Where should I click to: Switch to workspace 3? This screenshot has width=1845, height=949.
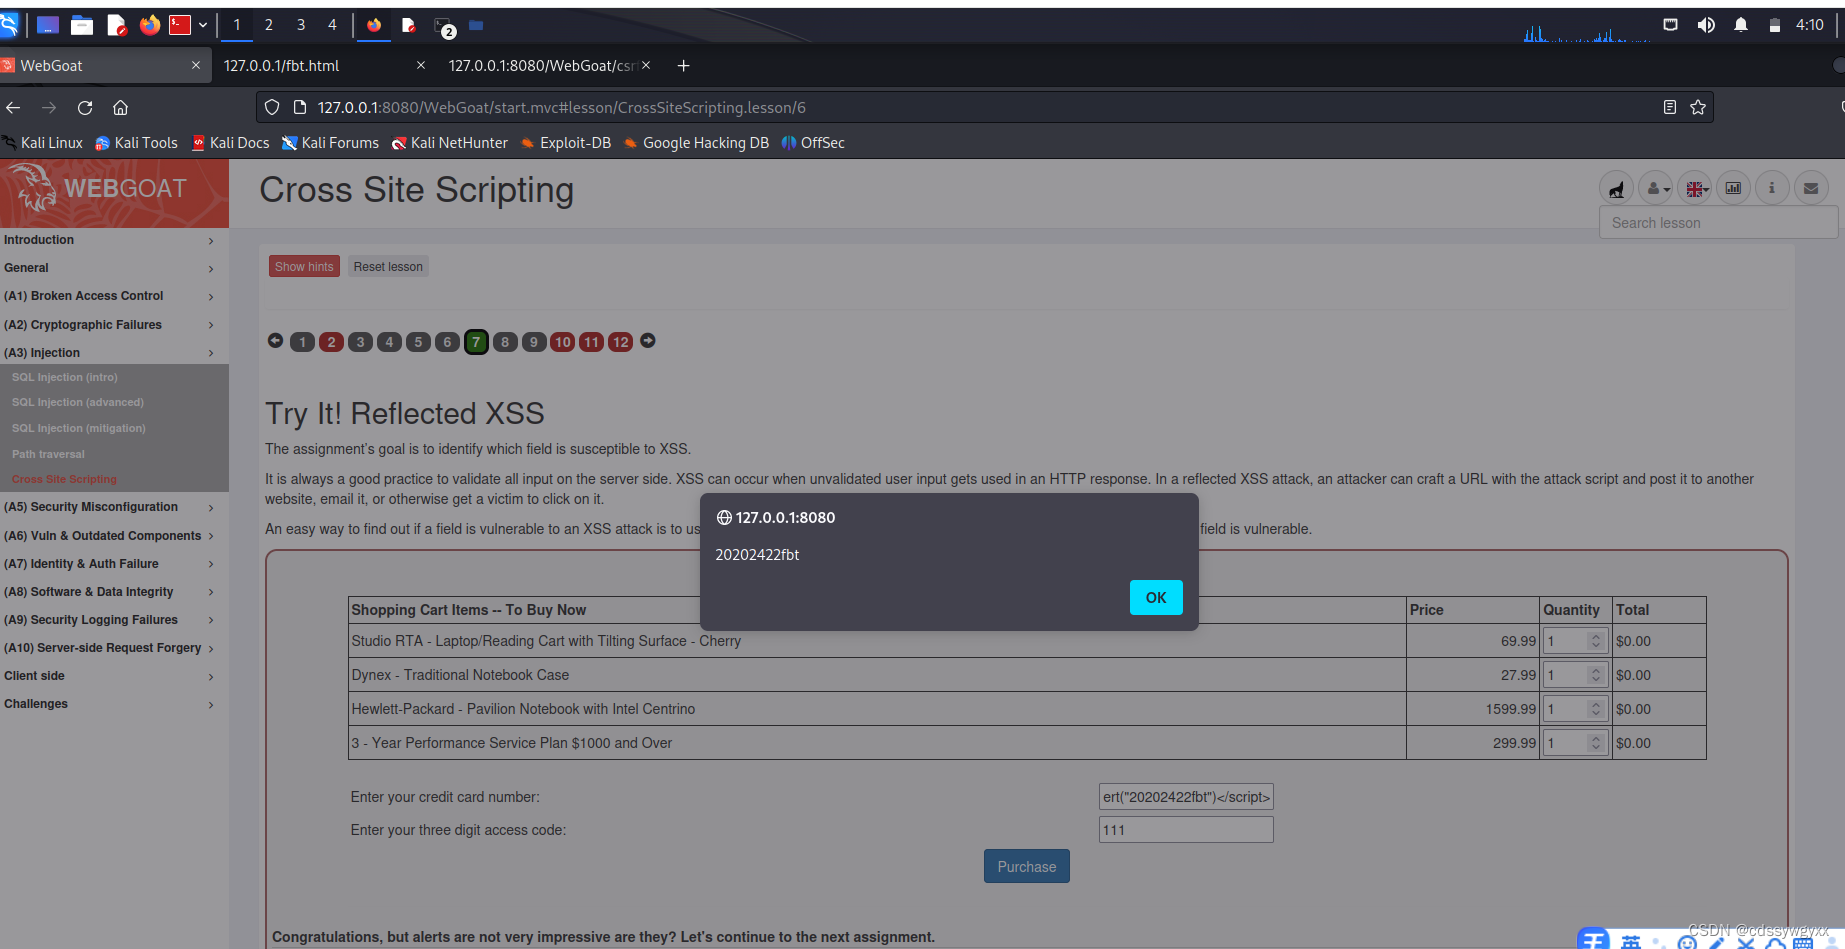tap(301, 25)
